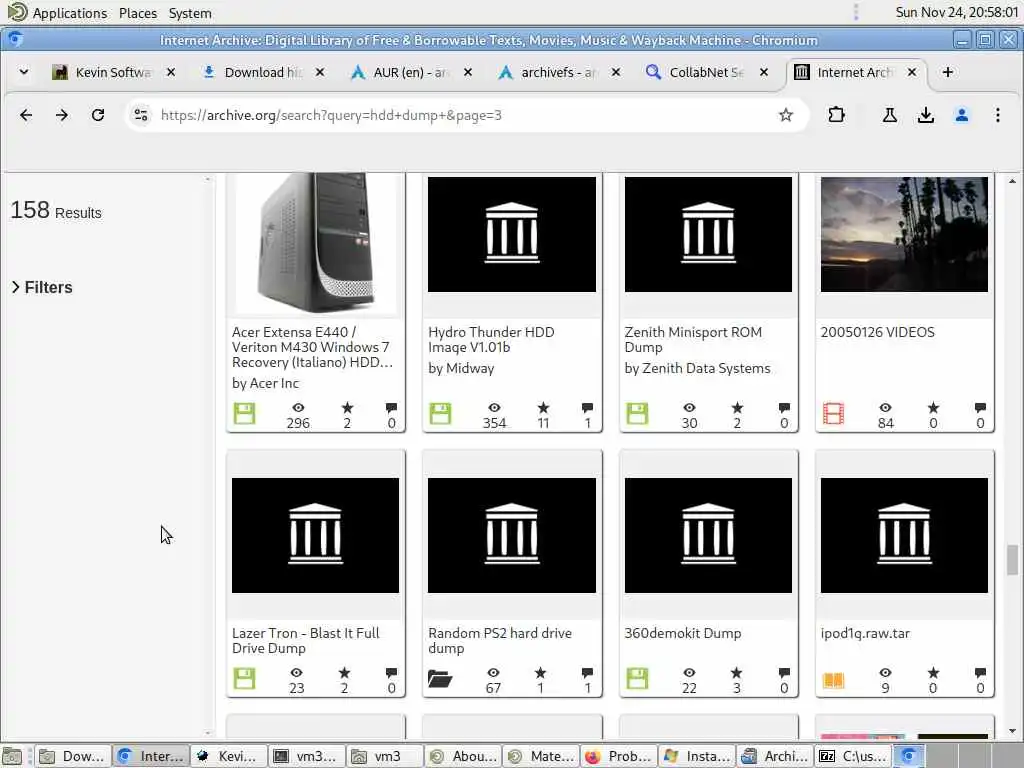Open Zenith Minisport ROM Dump title
Screen dimensions: 1024x768
(692, 340)
